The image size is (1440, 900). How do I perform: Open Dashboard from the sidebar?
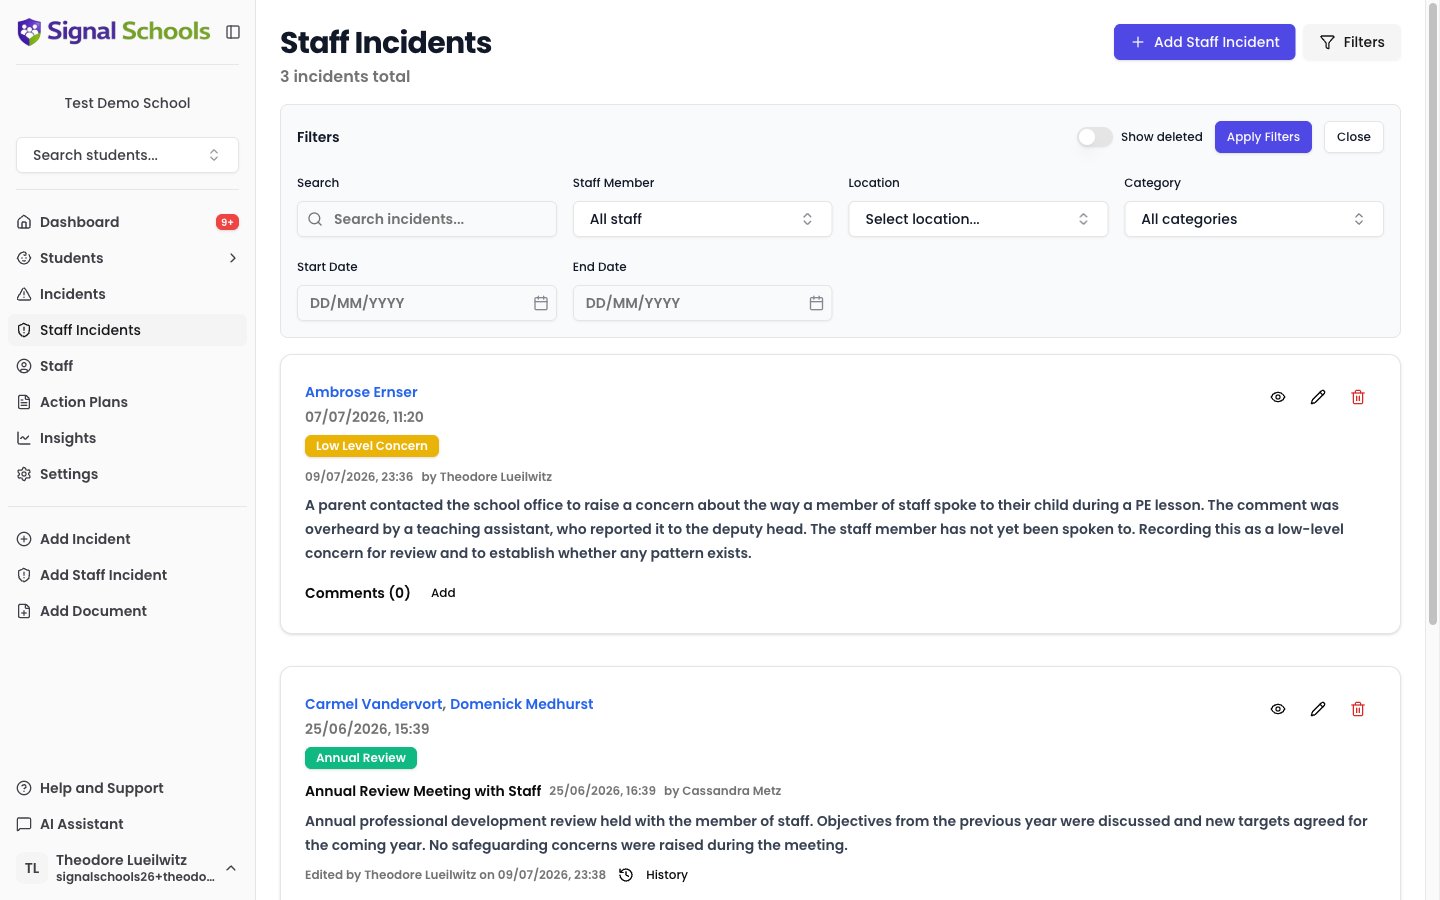click(127, 222)
